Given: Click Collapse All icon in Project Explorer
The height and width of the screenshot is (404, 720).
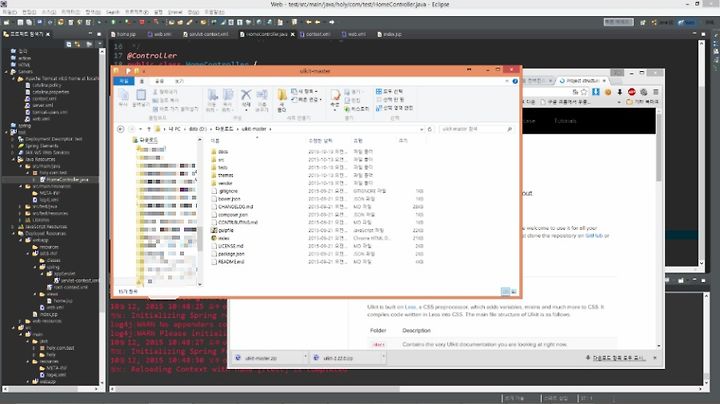Looking at the screenshot, I should 68,44.
